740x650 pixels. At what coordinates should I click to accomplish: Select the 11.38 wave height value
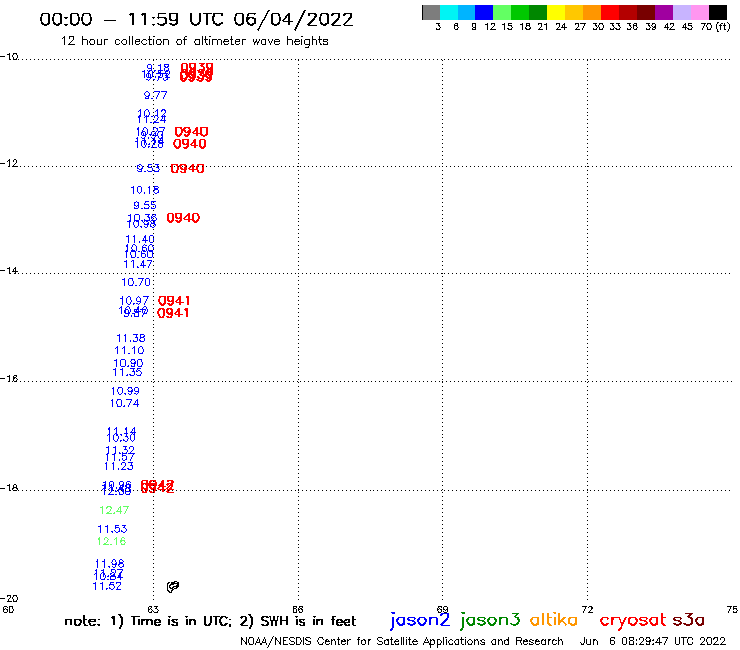(x=131, y=338)
